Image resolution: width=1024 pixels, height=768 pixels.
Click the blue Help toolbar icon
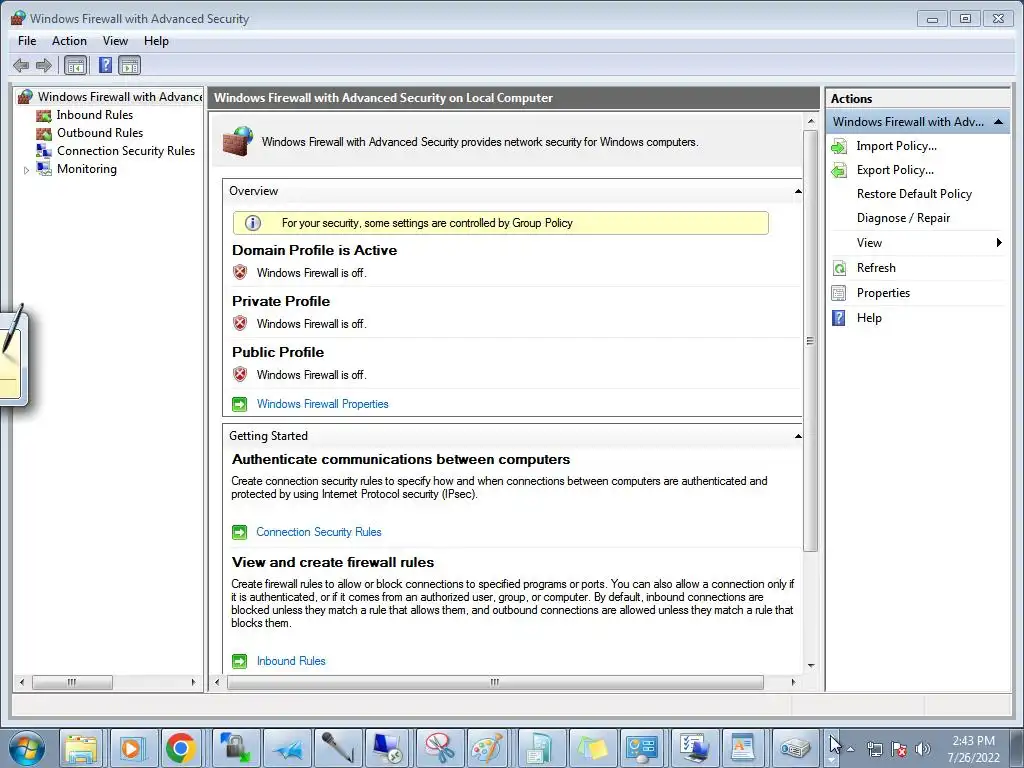(105, 65)
